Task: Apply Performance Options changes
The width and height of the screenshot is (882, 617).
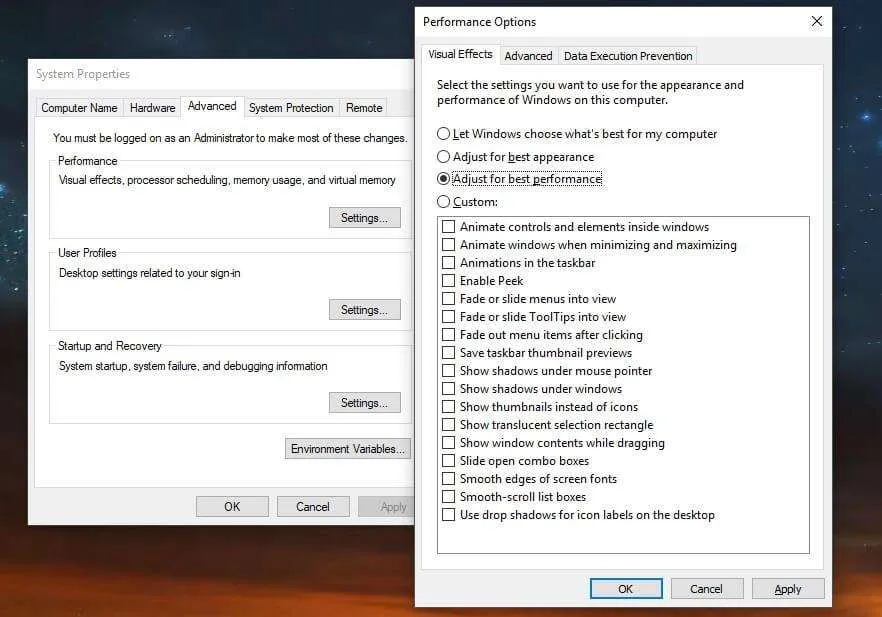Action: tap(788, 589)
